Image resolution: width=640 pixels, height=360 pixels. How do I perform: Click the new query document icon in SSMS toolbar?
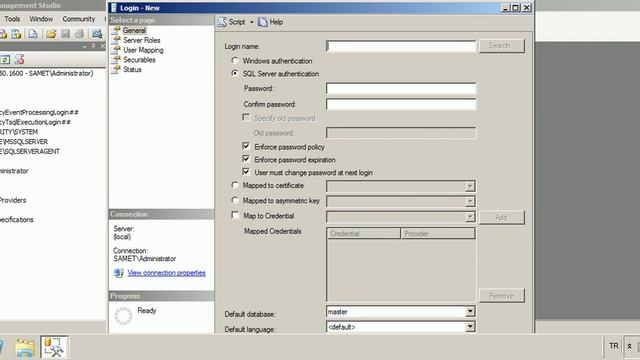(33, 34)
